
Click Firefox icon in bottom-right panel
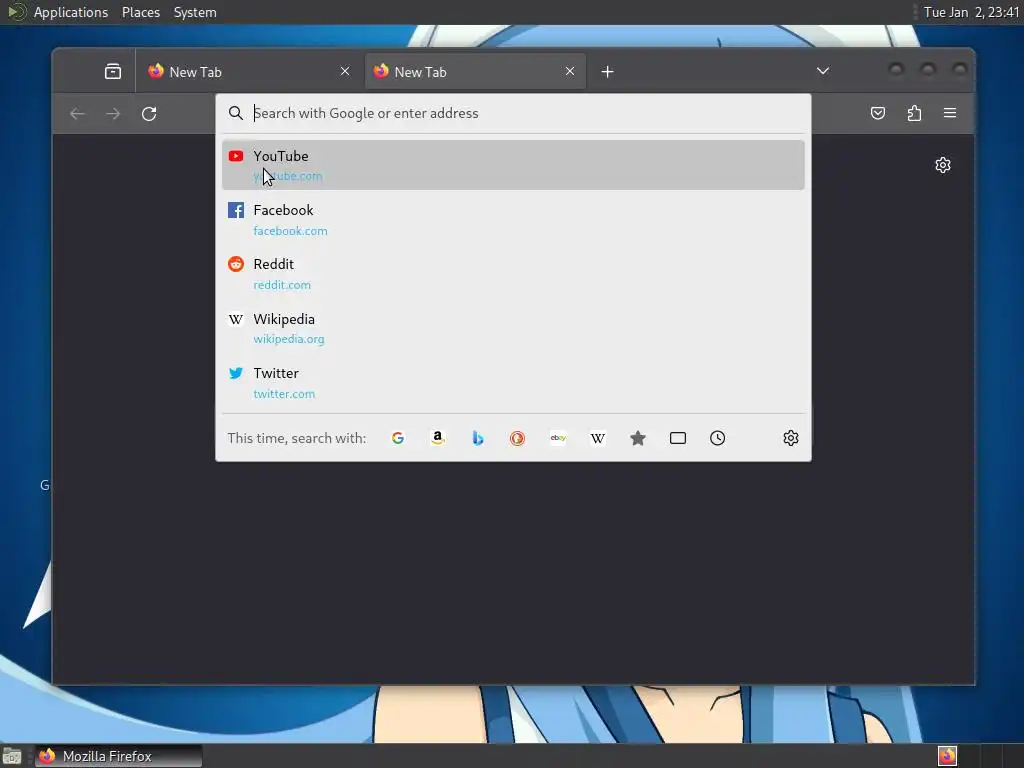tap(947, 756)
